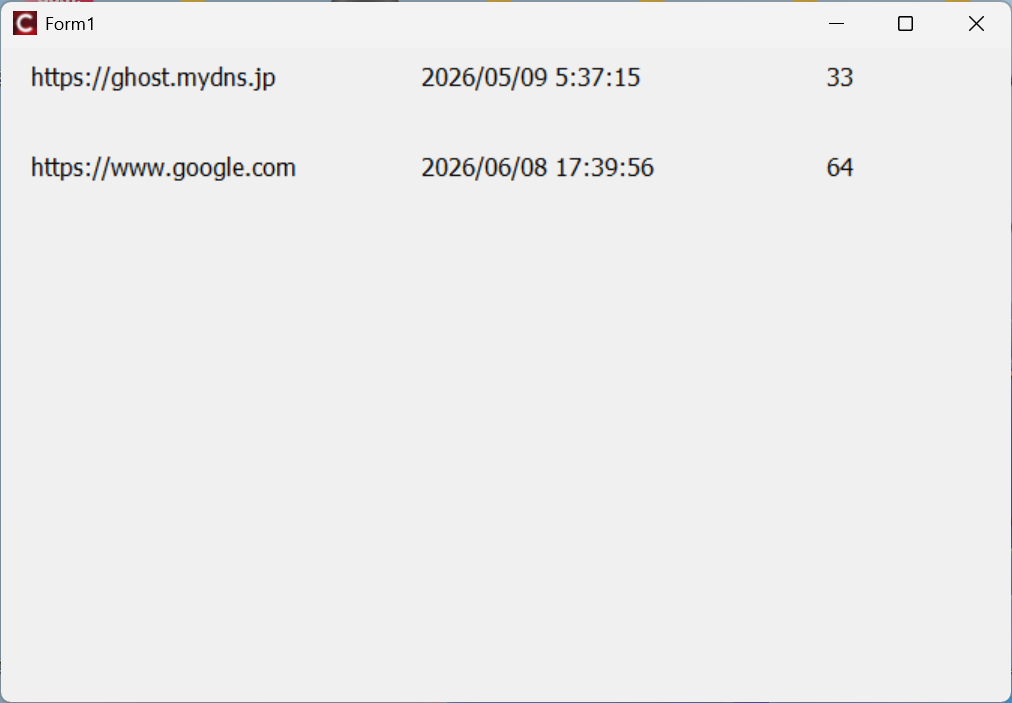Click the word "google" in the second URL

coord(206,168)
